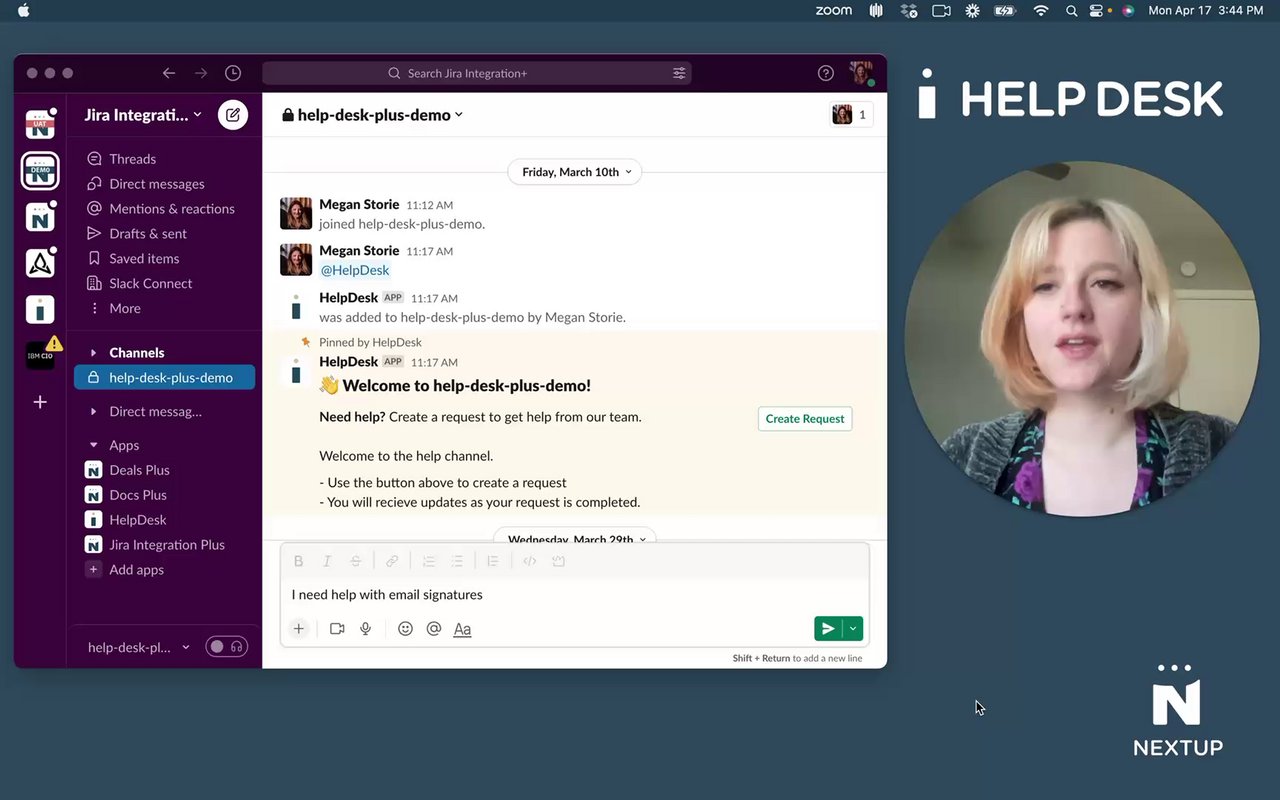
Task: Open the Apple menu in the menu bar
Action: 24,11
